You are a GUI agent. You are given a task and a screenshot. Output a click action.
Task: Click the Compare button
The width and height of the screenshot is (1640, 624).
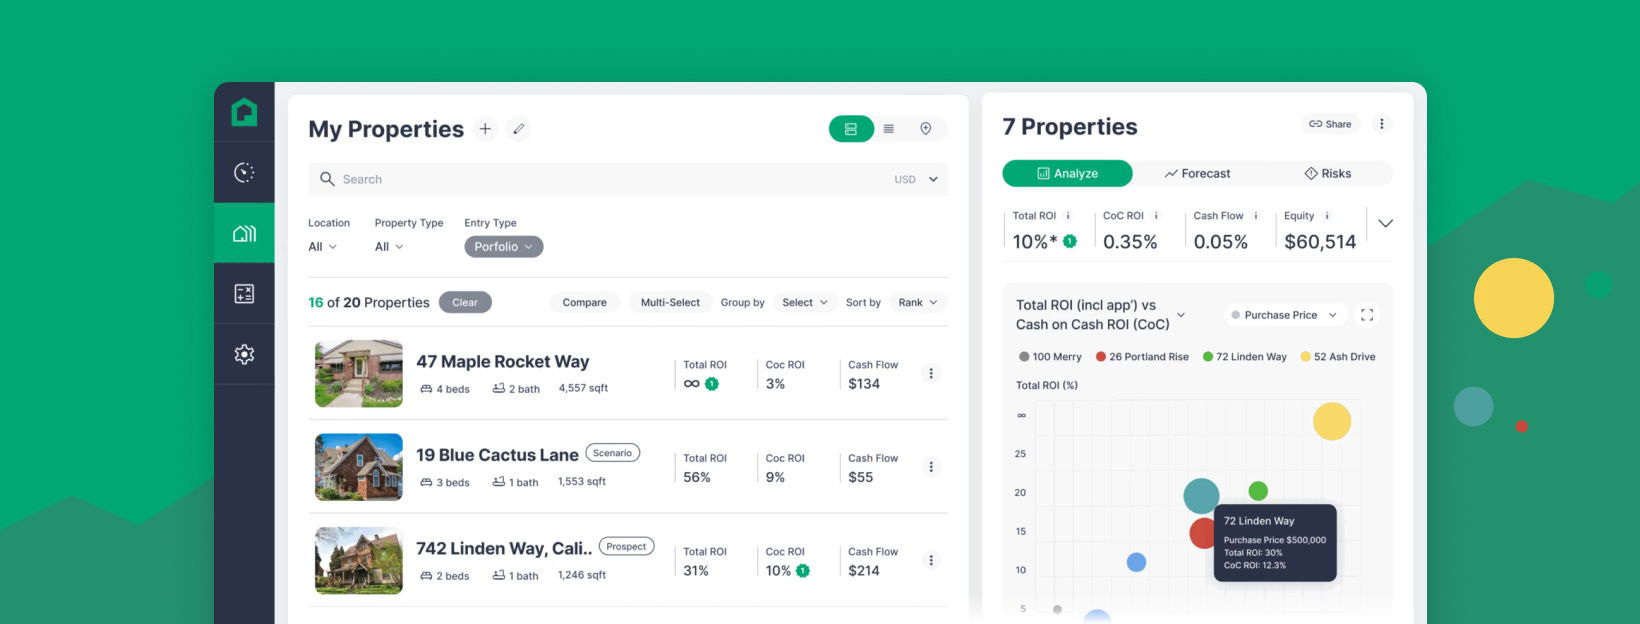(x=585, y=303)
